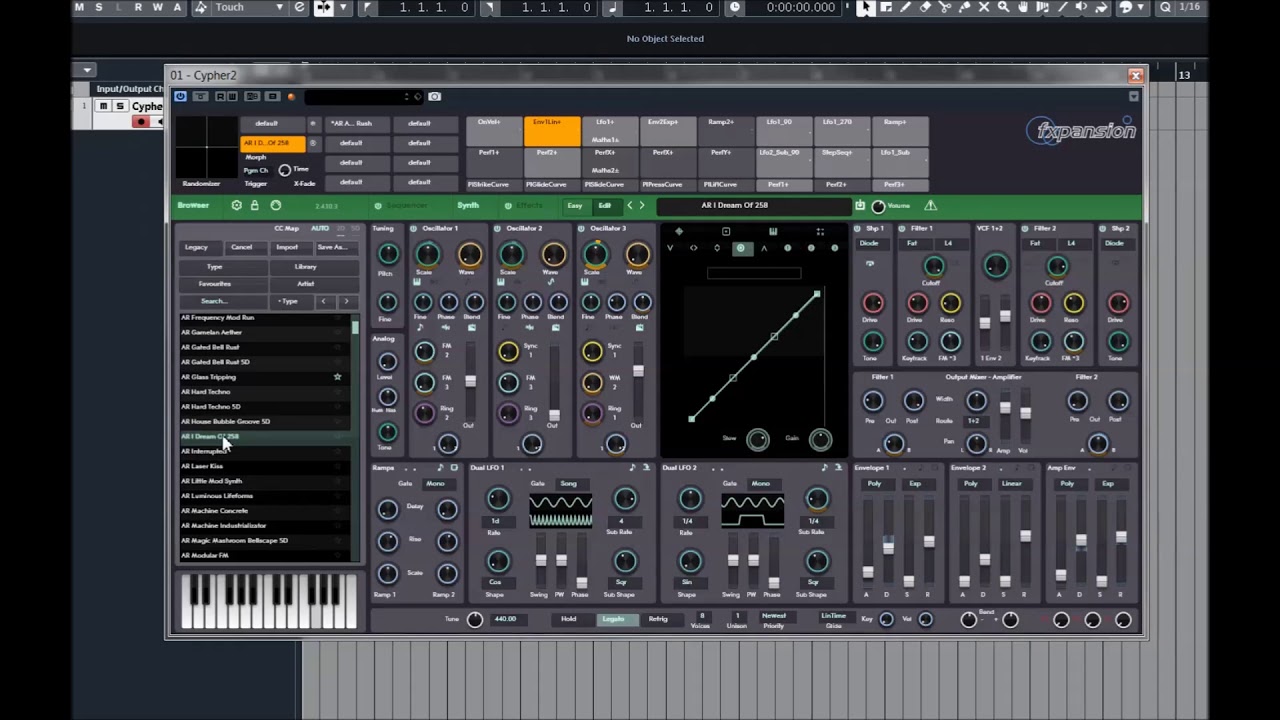Click record-enable button on Cypher track
Screen dimensions: 1280x720
pos(141,122)
